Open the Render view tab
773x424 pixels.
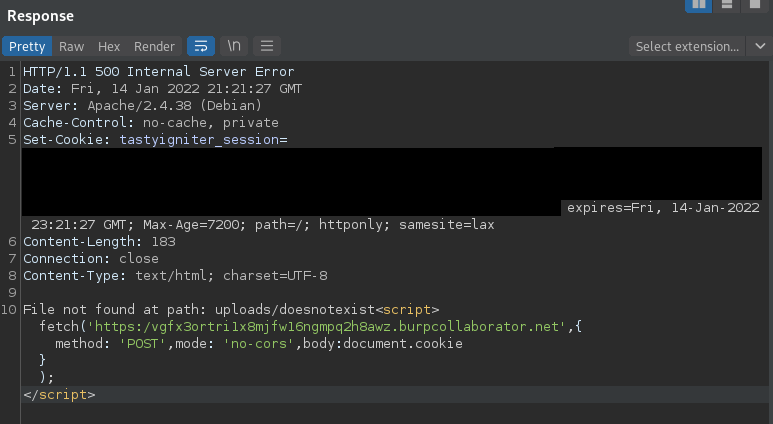[154, 46]
